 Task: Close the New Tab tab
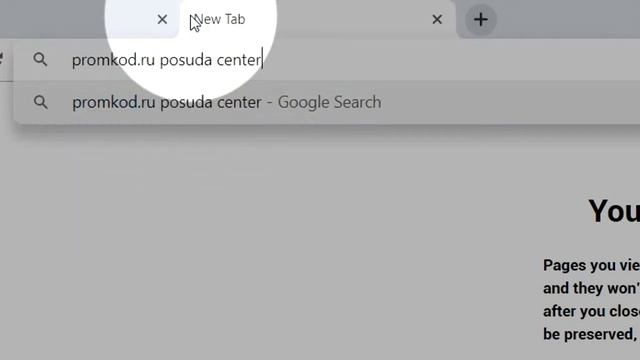click(x=437, y=19)
